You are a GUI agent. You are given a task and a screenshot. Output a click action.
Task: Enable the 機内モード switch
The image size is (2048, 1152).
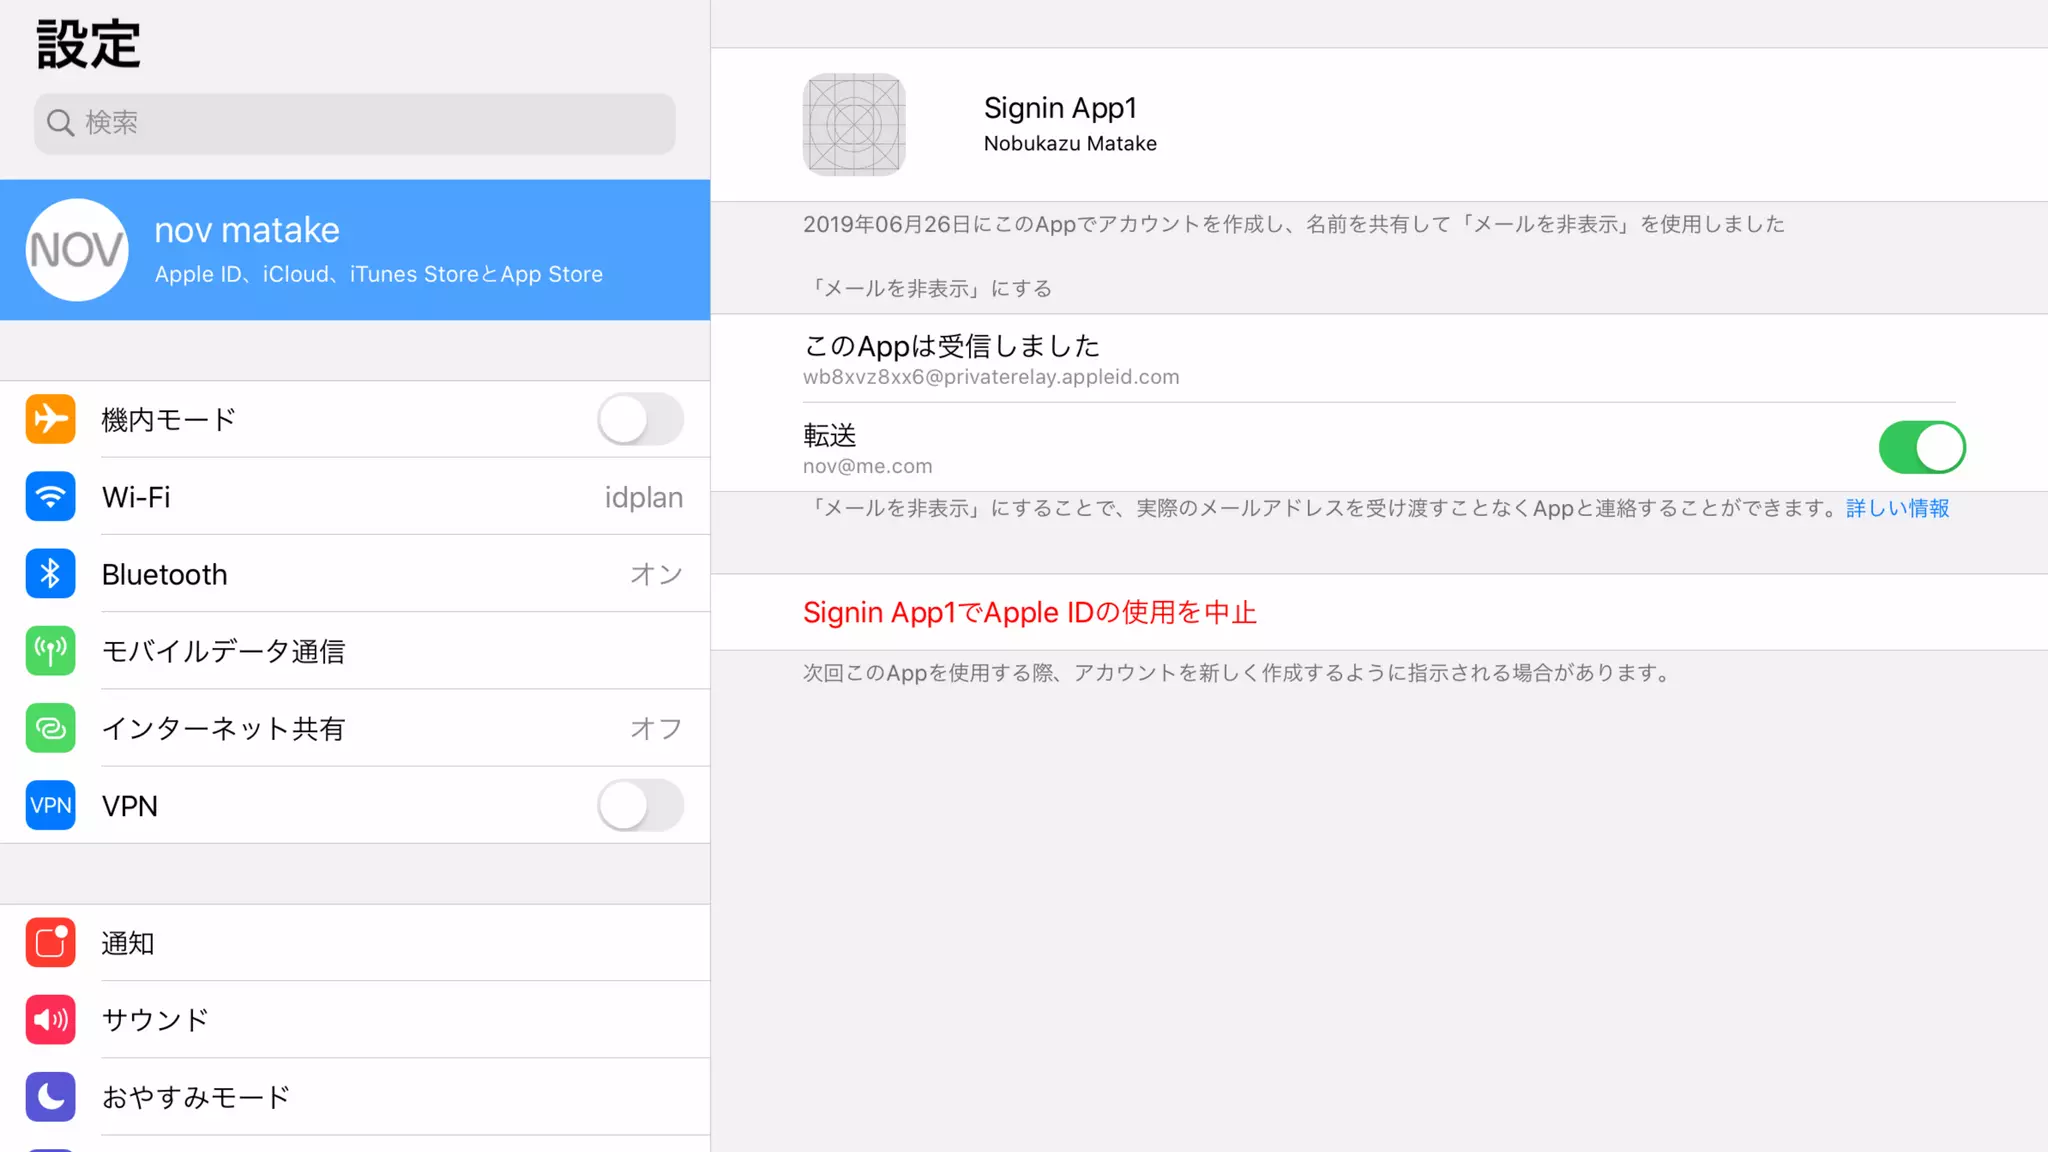[x=640, y=419]
